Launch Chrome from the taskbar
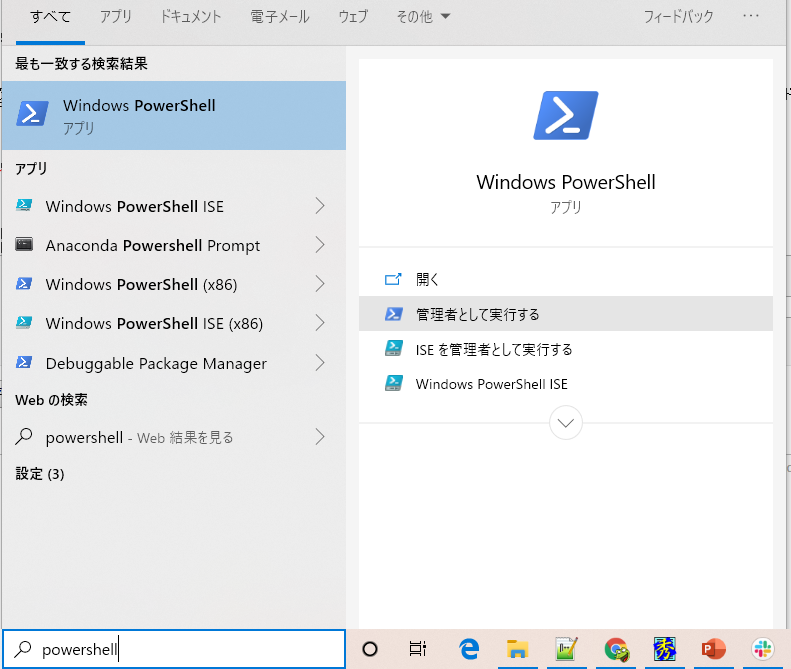This screenshot has height=669, width=791. (x=616, y=649)
